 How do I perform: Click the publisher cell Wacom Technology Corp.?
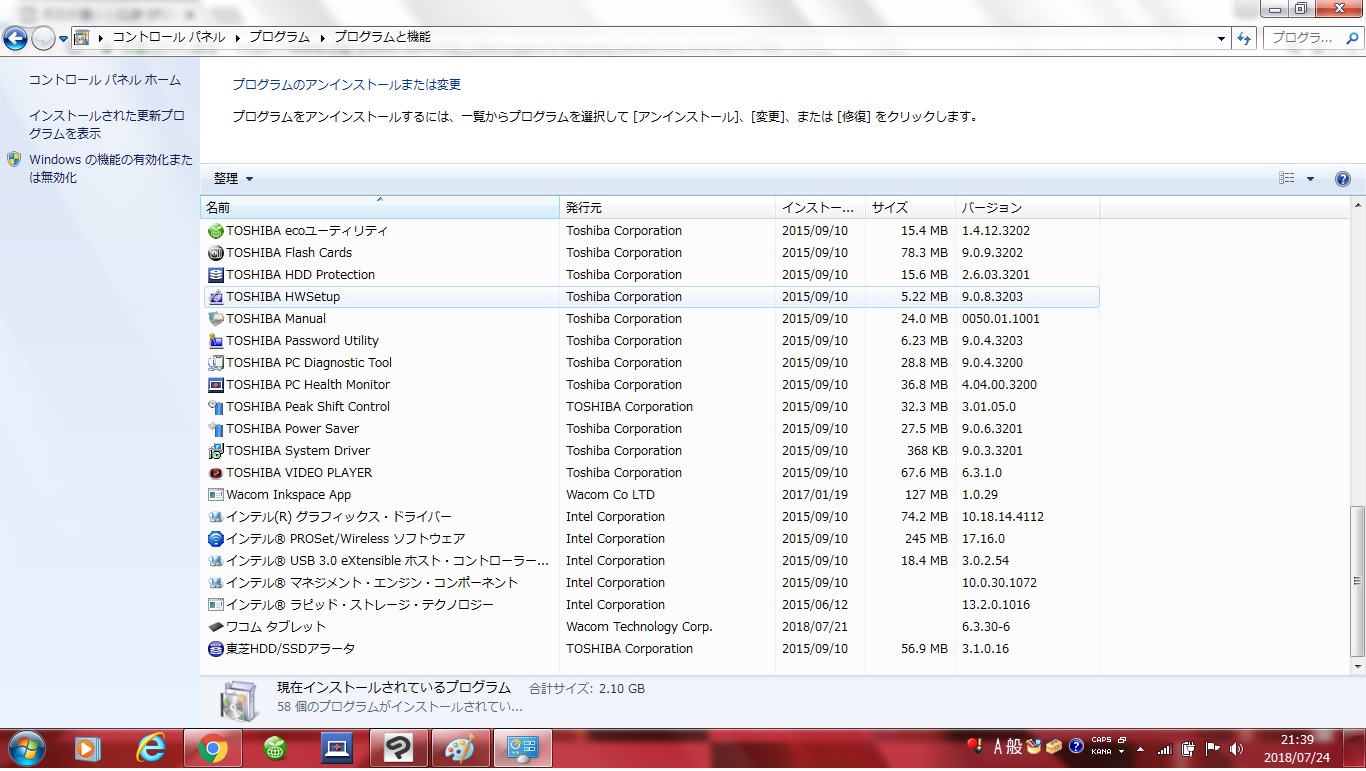pyautogui.click(x=639, y=627)
